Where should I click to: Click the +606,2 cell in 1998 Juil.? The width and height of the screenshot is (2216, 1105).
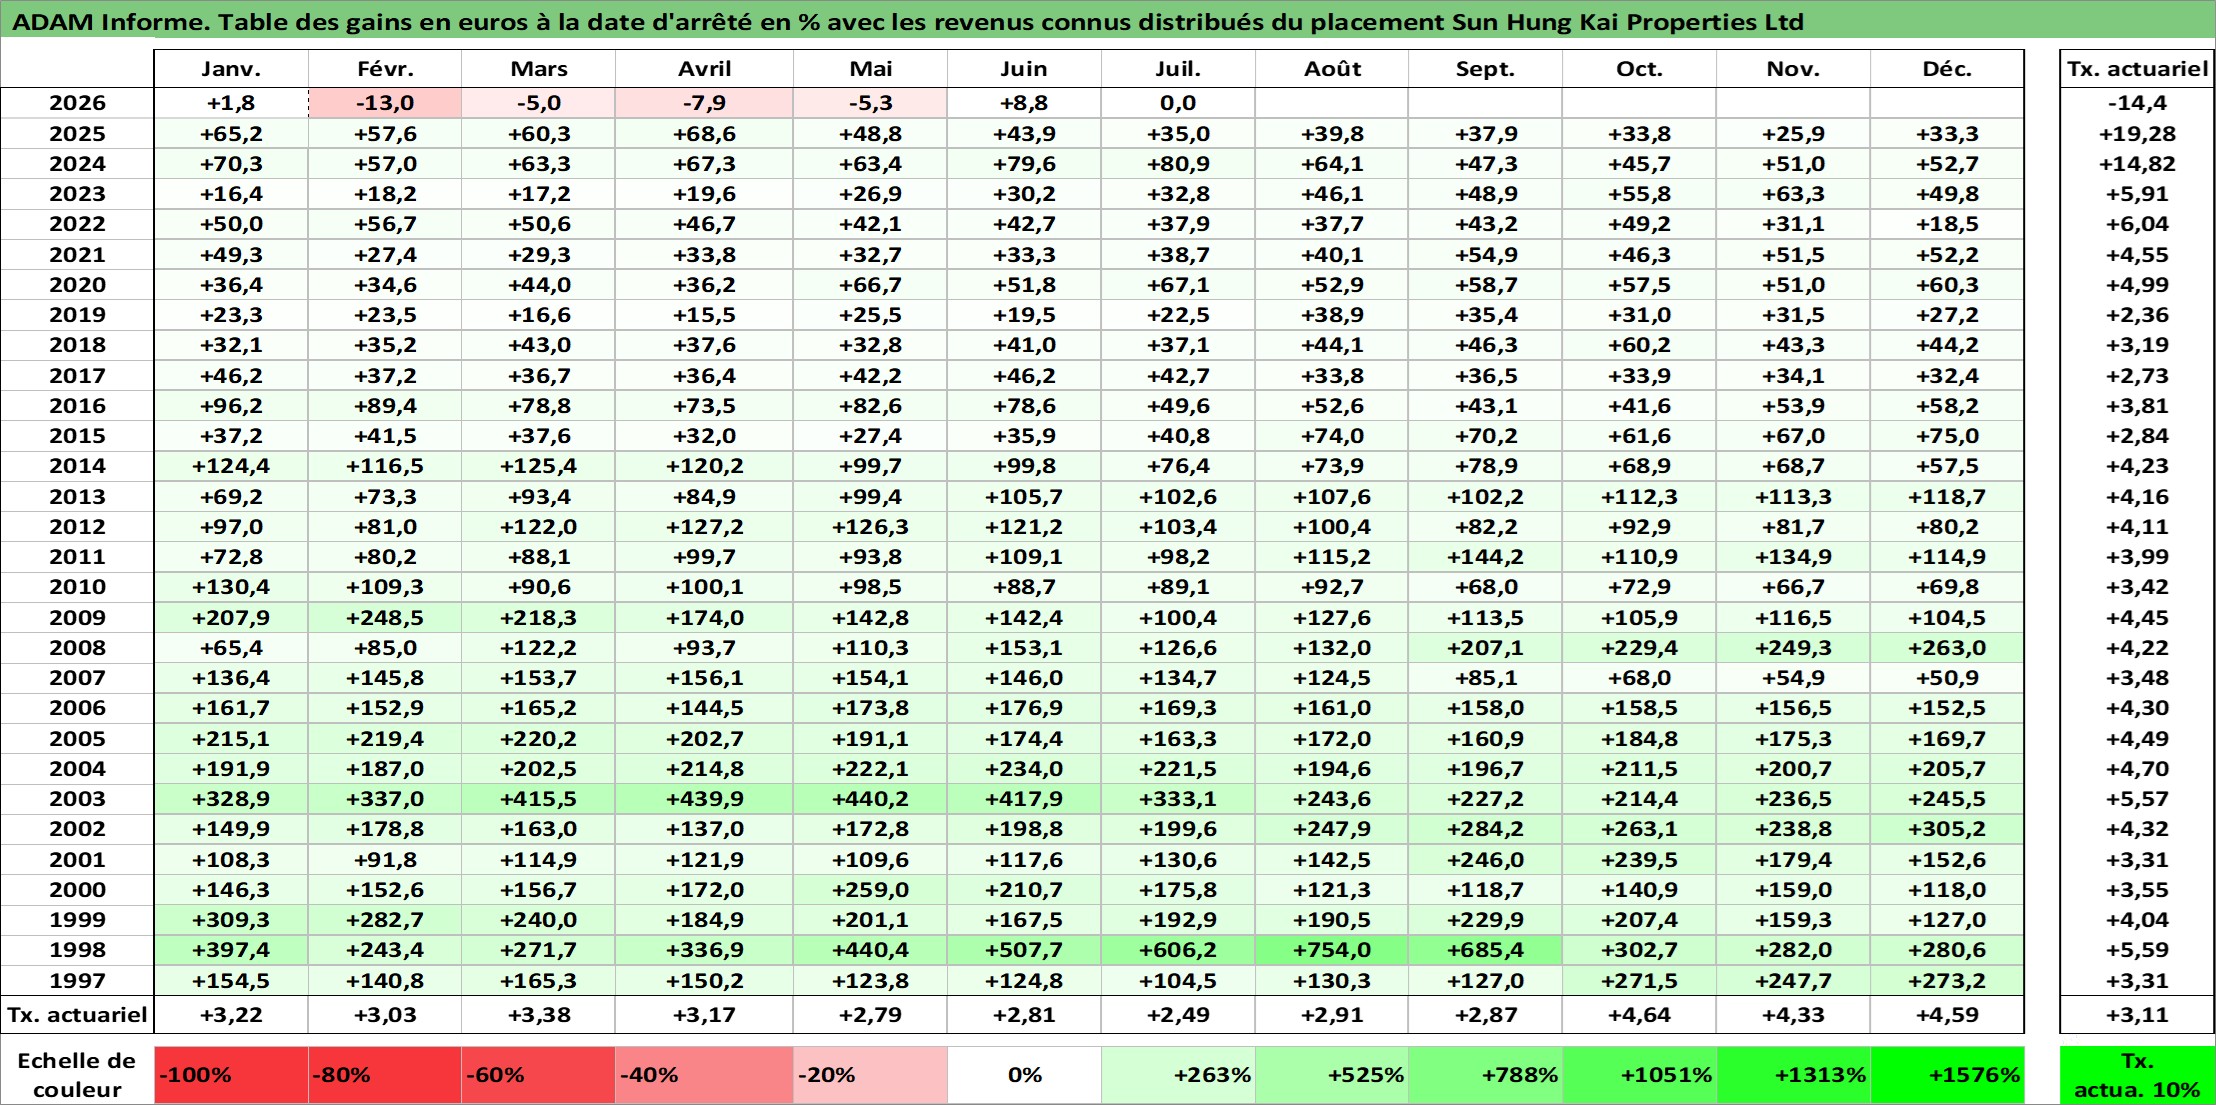(1178, 950)
